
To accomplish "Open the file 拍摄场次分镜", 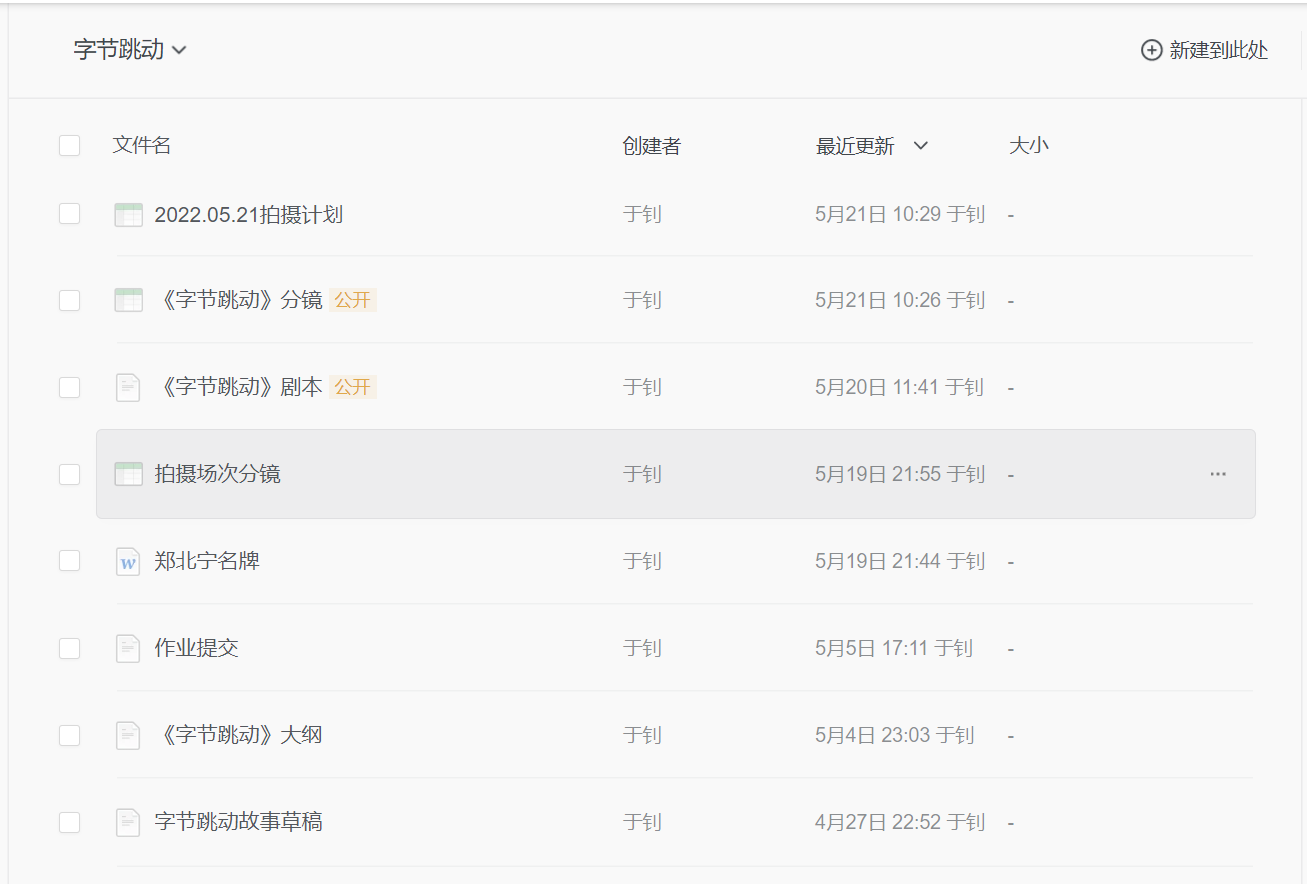I will (218, 474).
